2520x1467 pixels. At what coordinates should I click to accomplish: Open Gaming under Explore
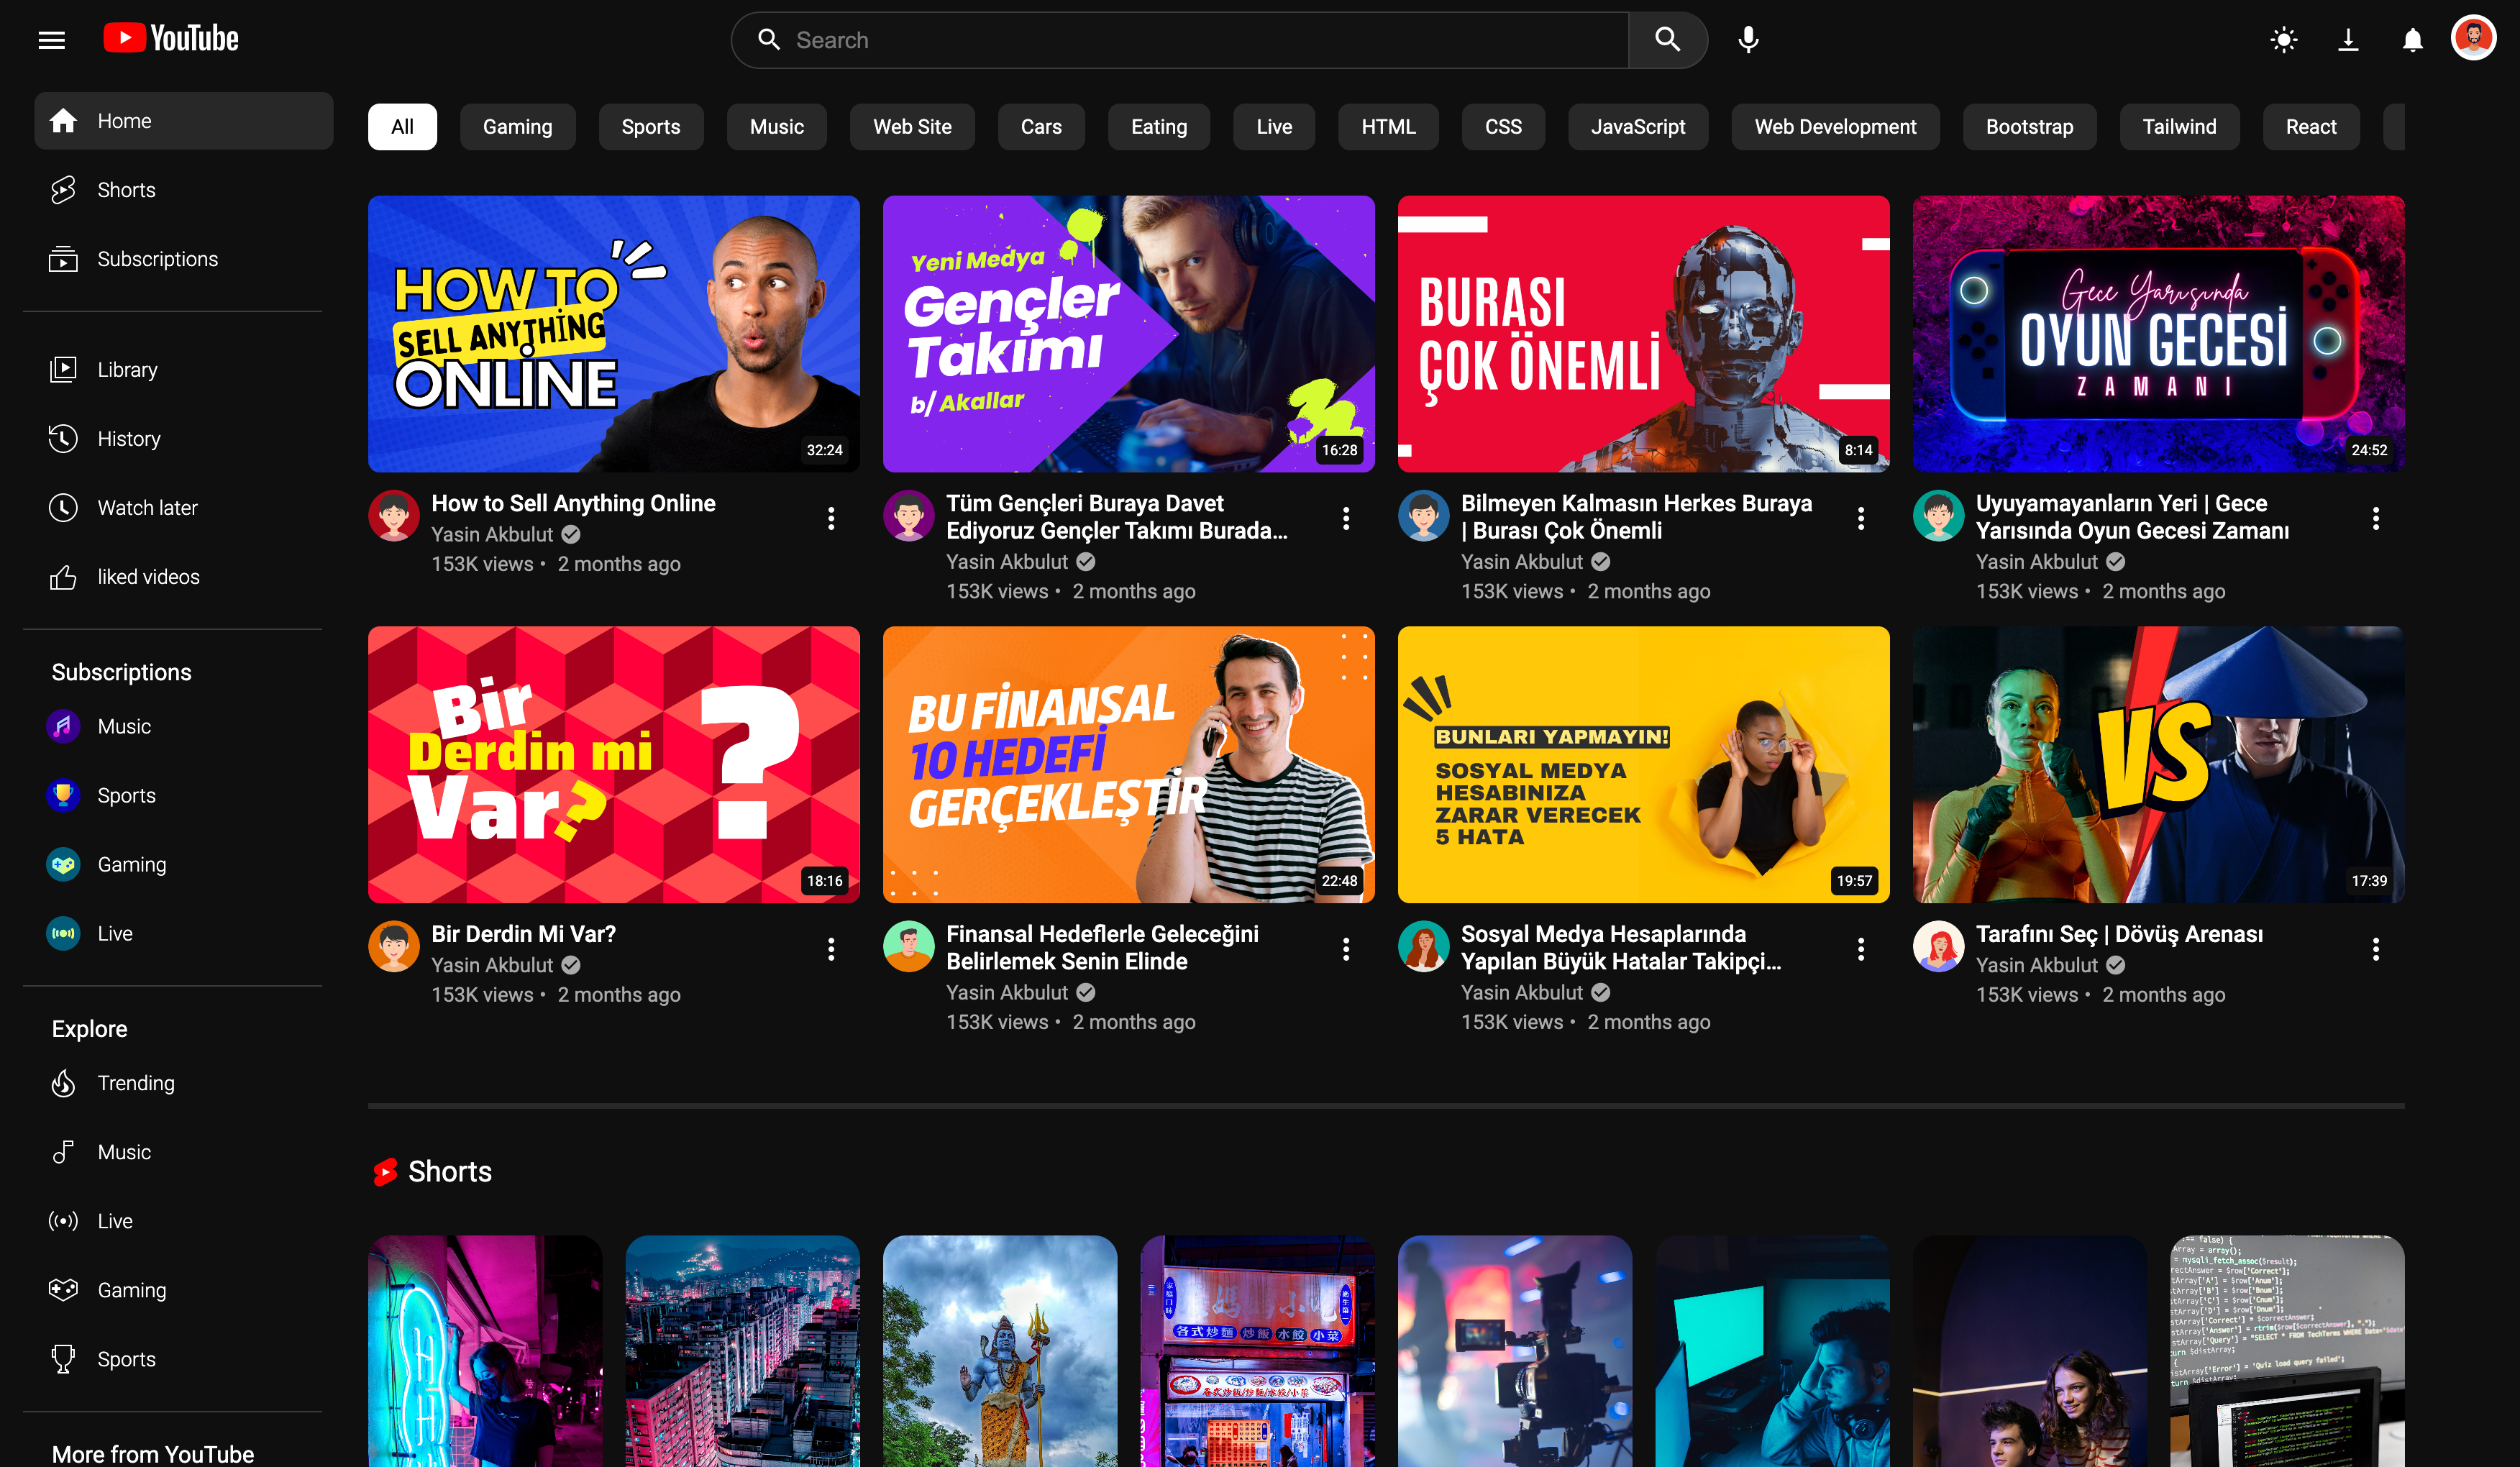click(184, 1290)
